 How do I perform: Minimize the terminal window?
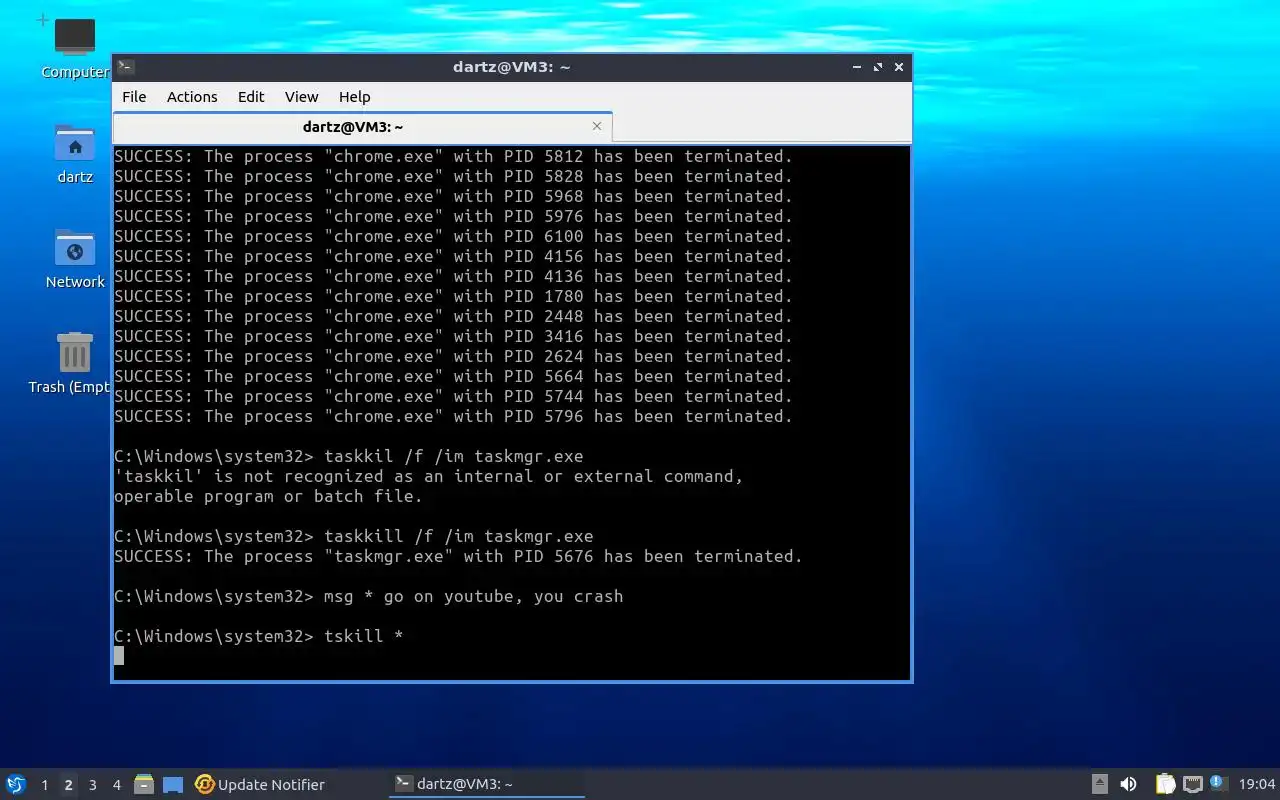click(857, 67)
